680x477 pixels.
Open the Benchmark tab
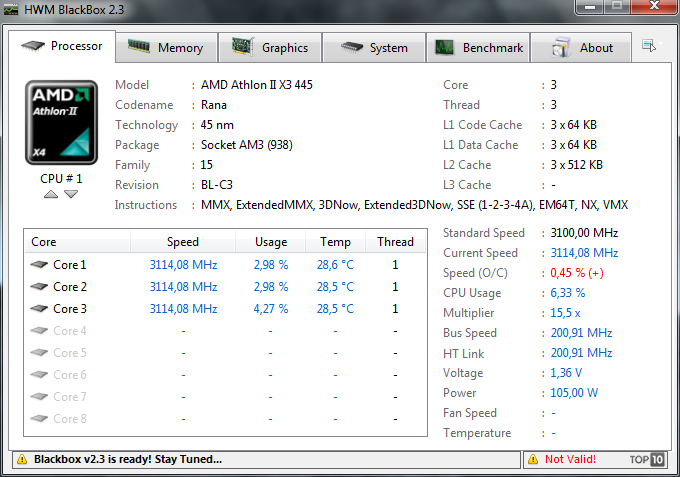[x=478, y=48]
